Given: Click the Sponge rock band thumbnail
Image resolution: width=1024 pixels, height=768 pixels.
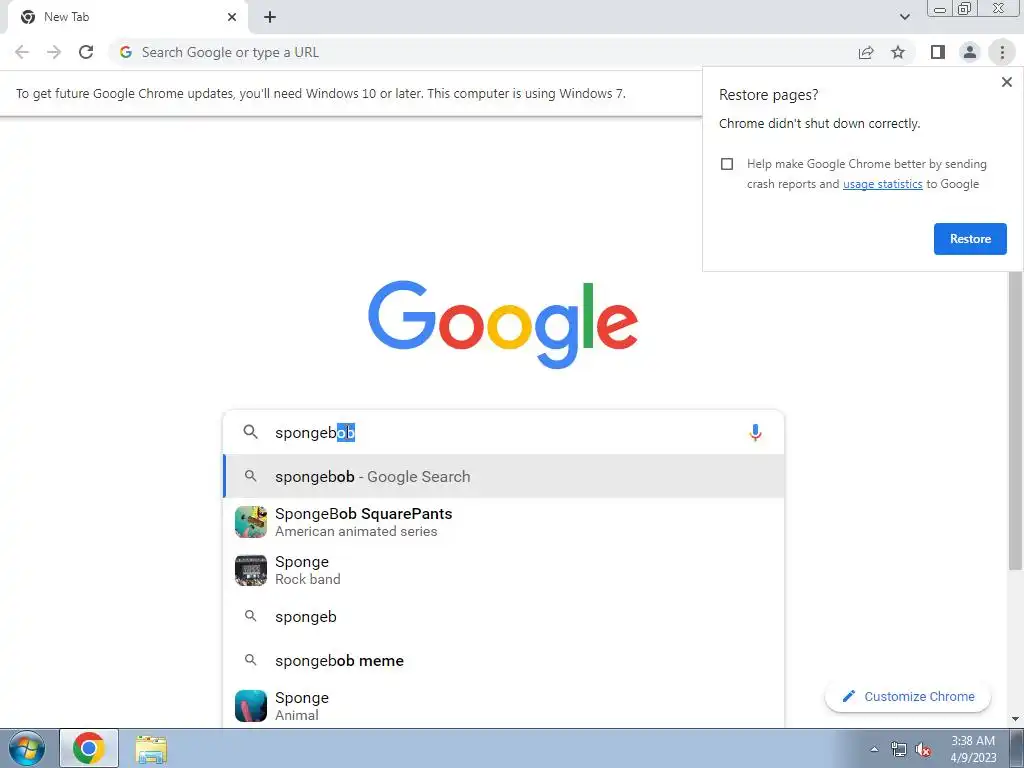Looking at the screenshot, I should point(251,570).
